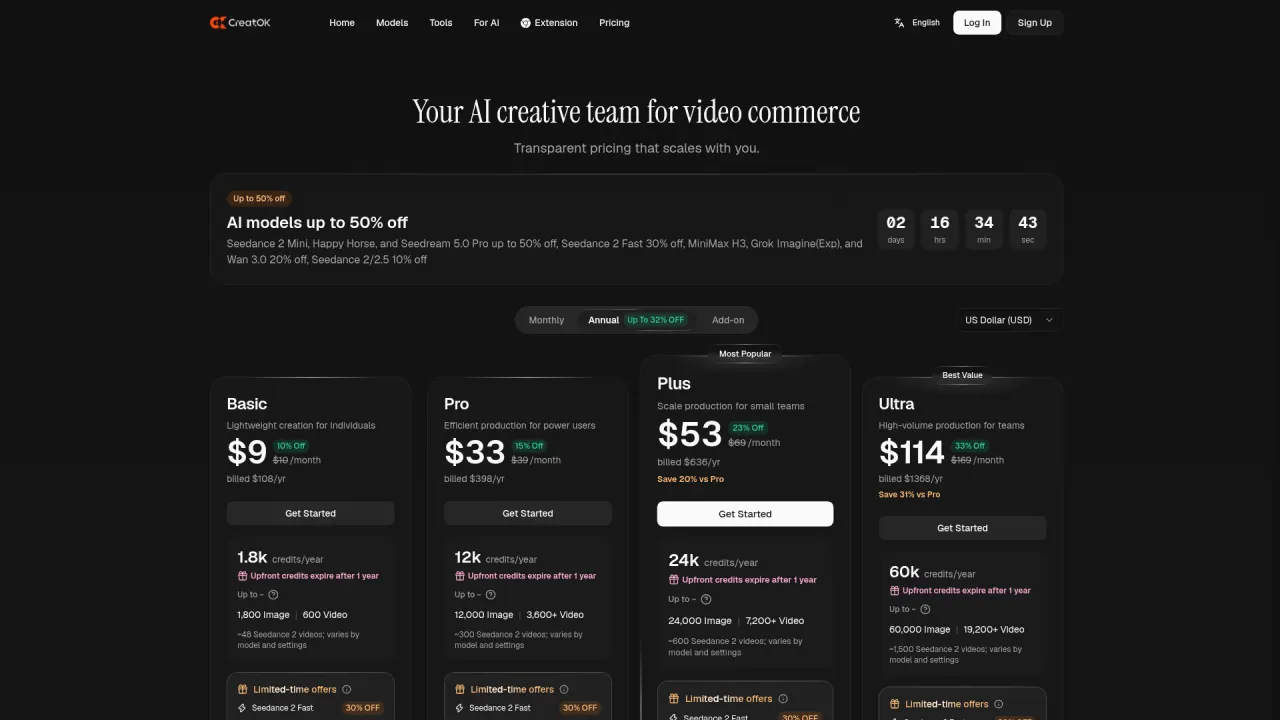Click the 'Up To 32% OFF' annual badge

tap(656, 320)
